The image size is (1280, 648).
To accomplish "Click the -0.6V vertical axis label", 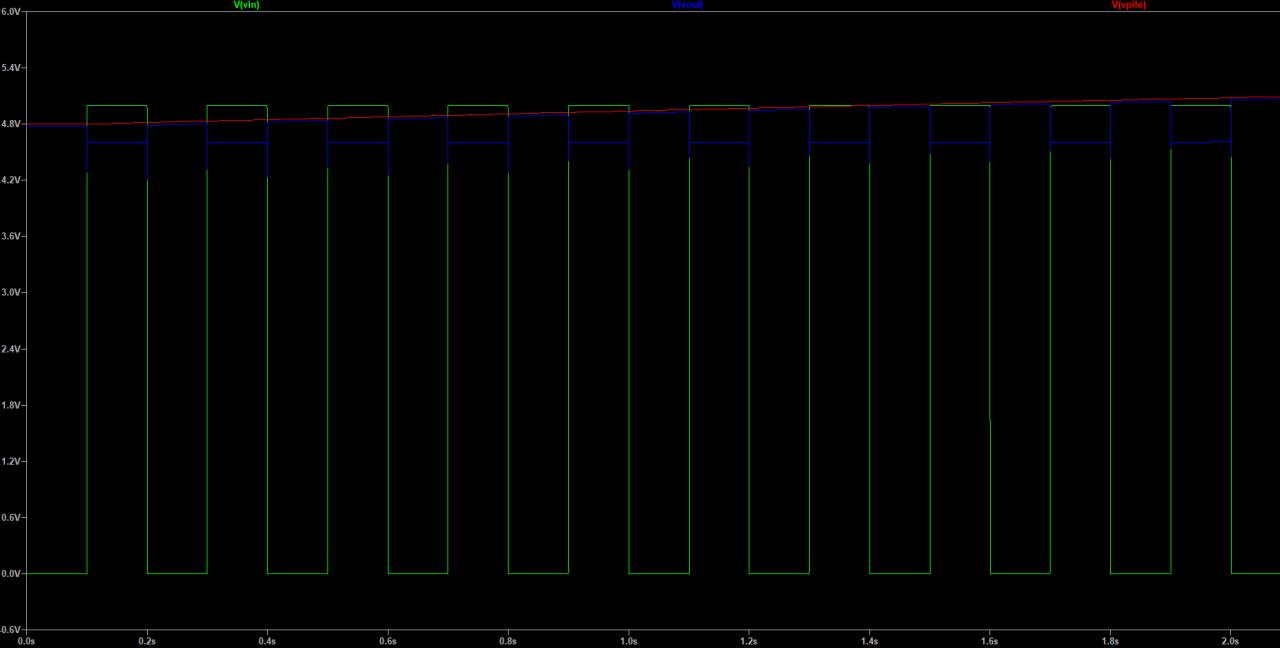I will [x=11, y=630].
